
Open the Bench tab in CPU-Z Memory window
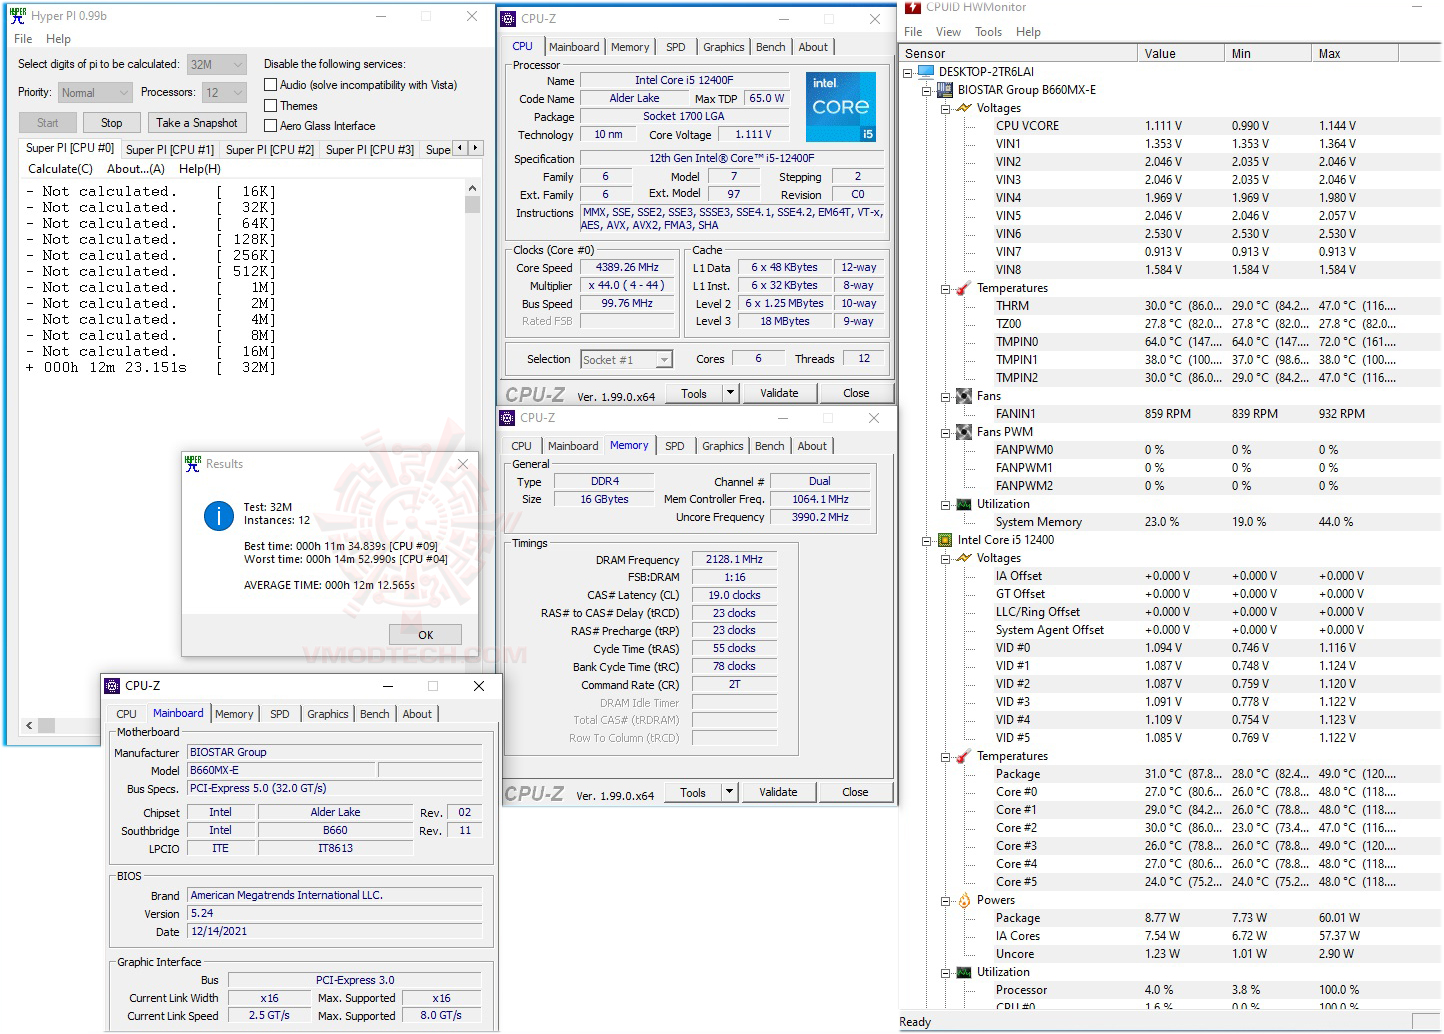pos(770,446)
